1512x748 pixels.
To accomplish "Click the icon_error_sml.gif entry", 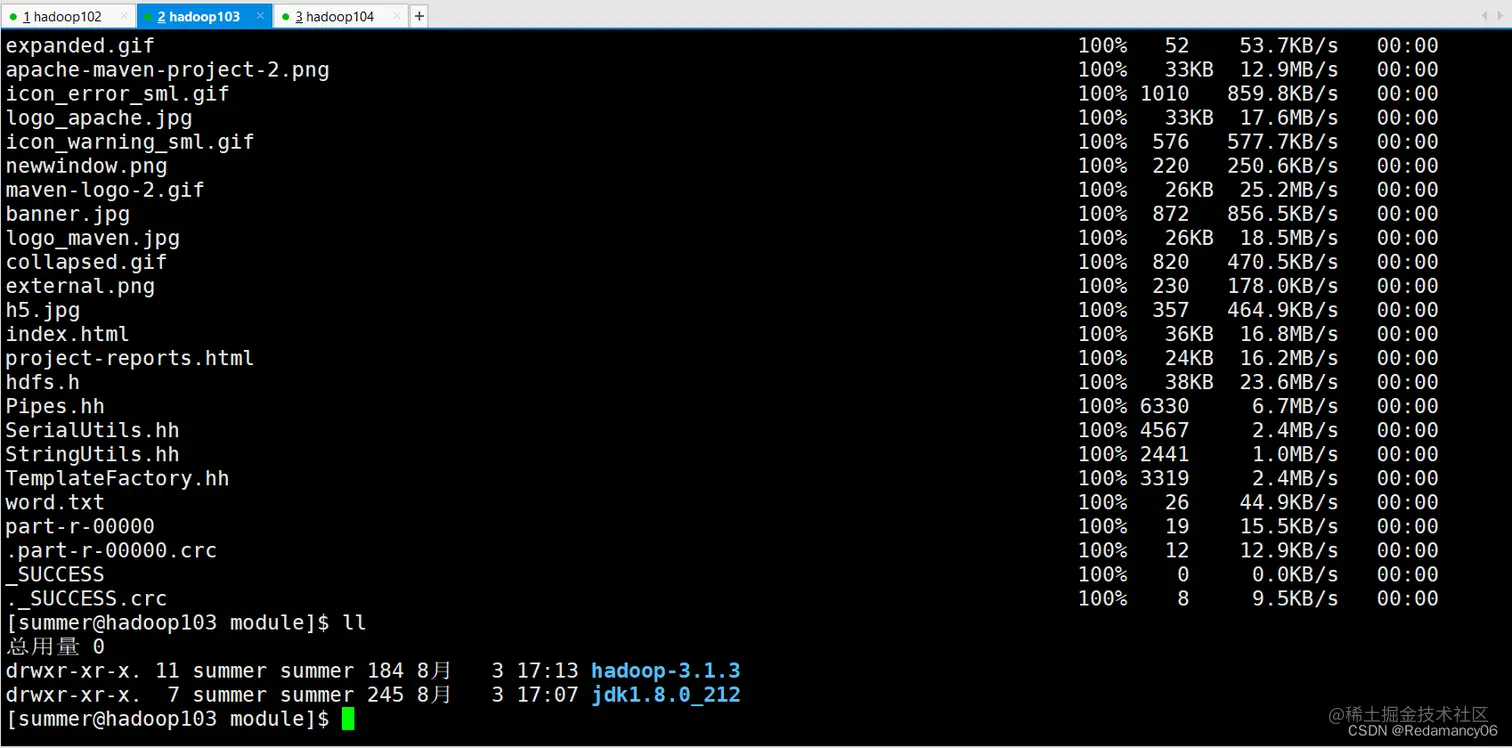I will tap(117, 93).
